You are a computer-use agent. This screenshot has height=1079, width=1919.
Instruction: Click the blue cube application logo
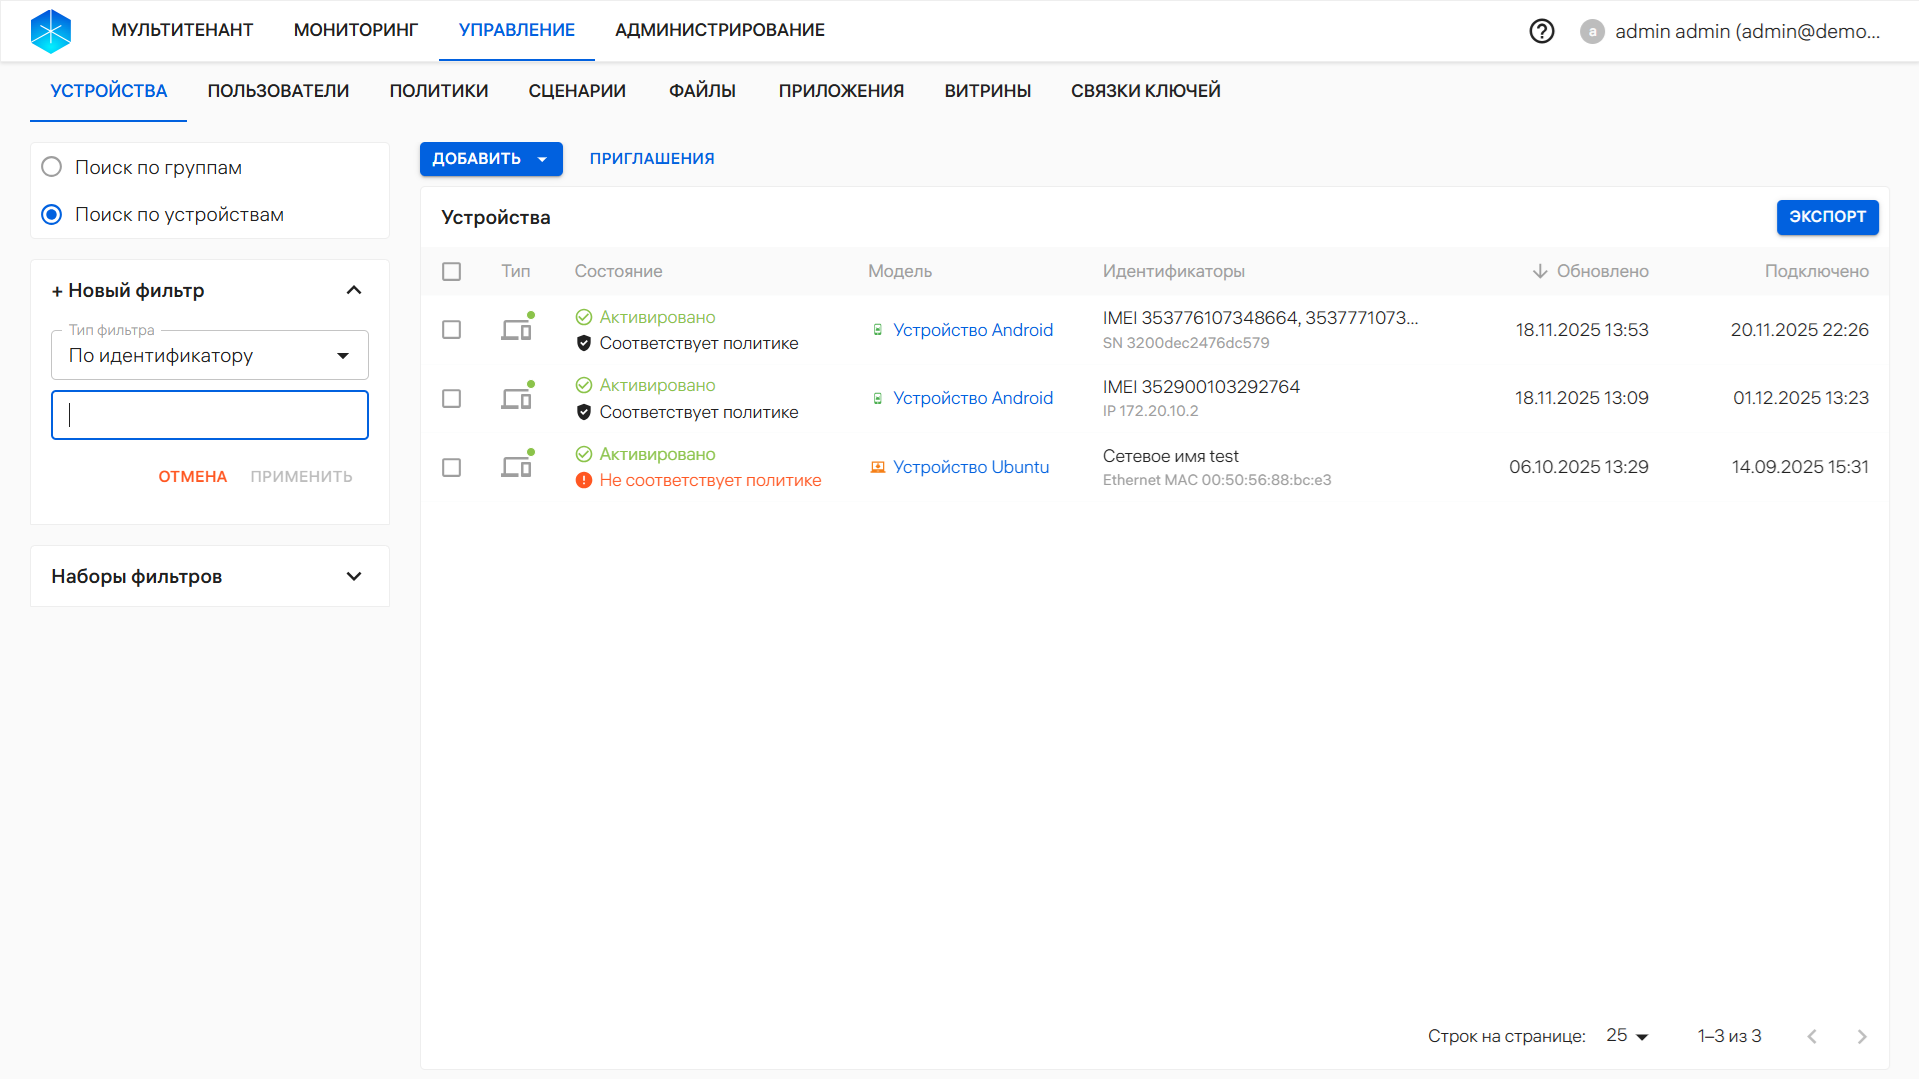(x=51, y=31)
